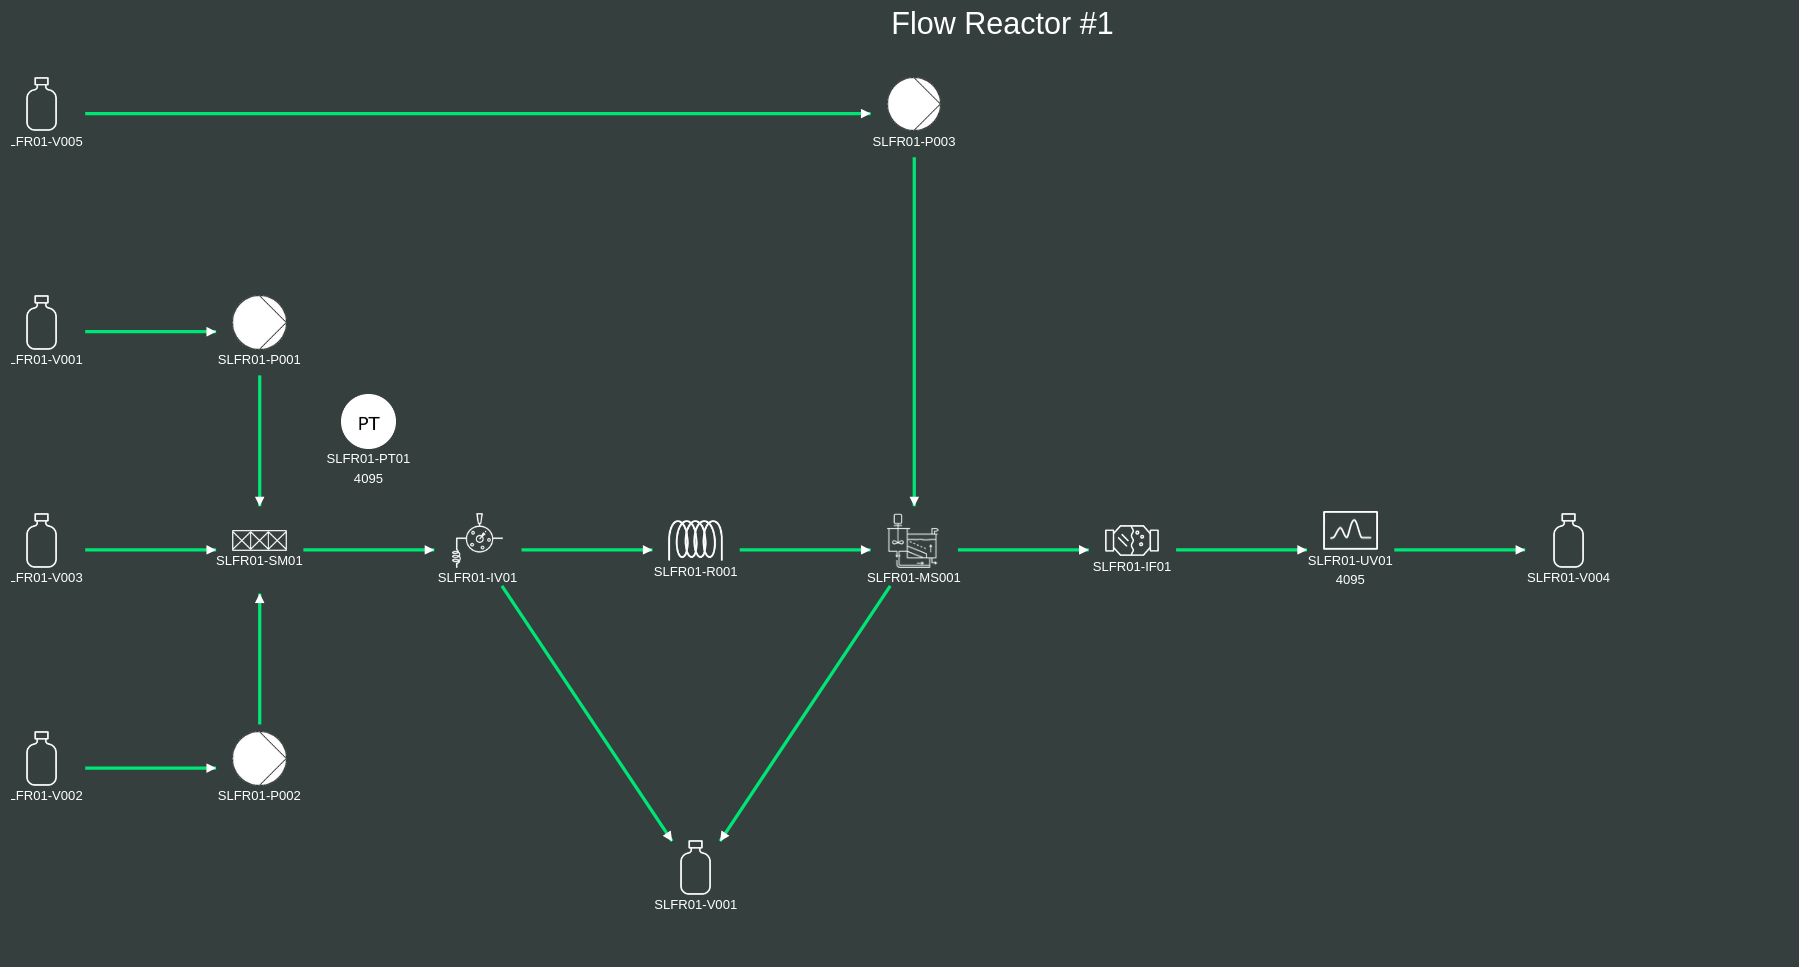Select the diagonal line from MS001 to waste bottle

click(805, 714)
